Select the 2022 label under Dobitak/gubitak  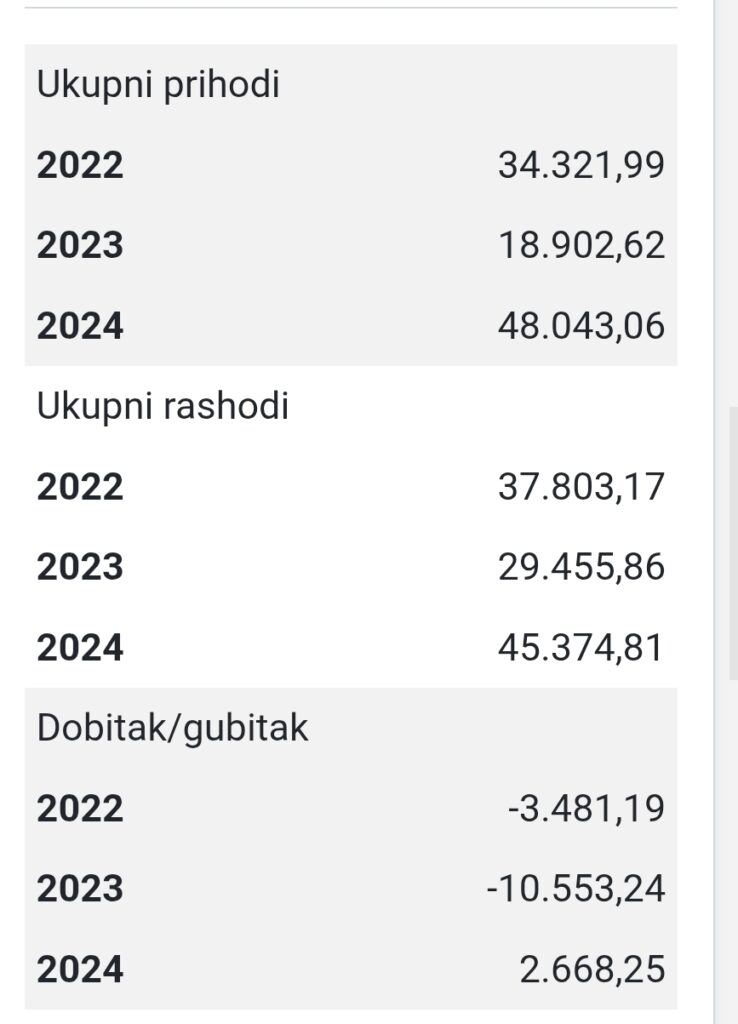80,808
